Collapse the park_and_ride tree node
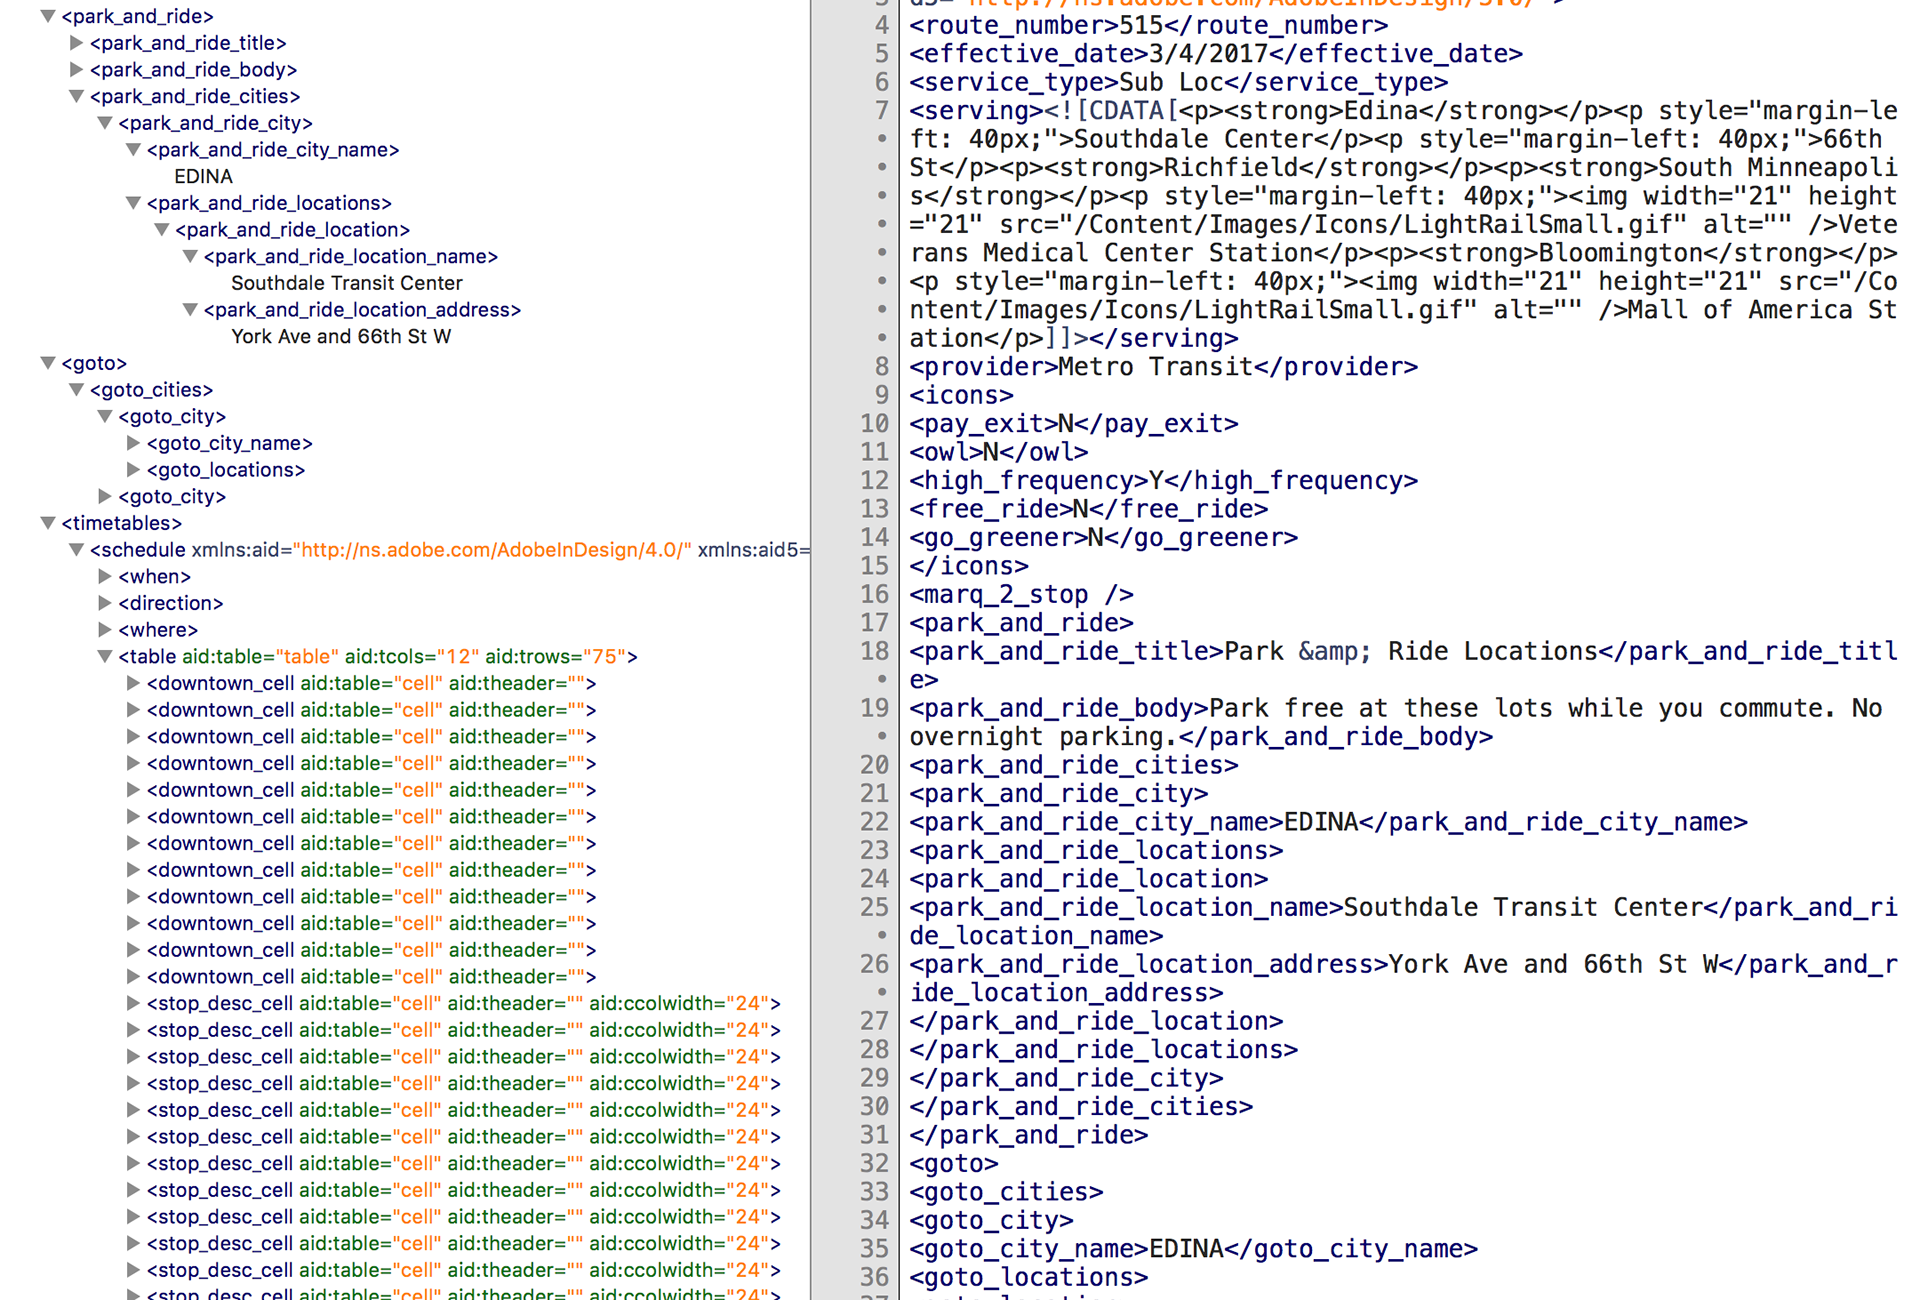Image resolution: width=1920 pixels, height=1300 pixels. pos(47,16)
